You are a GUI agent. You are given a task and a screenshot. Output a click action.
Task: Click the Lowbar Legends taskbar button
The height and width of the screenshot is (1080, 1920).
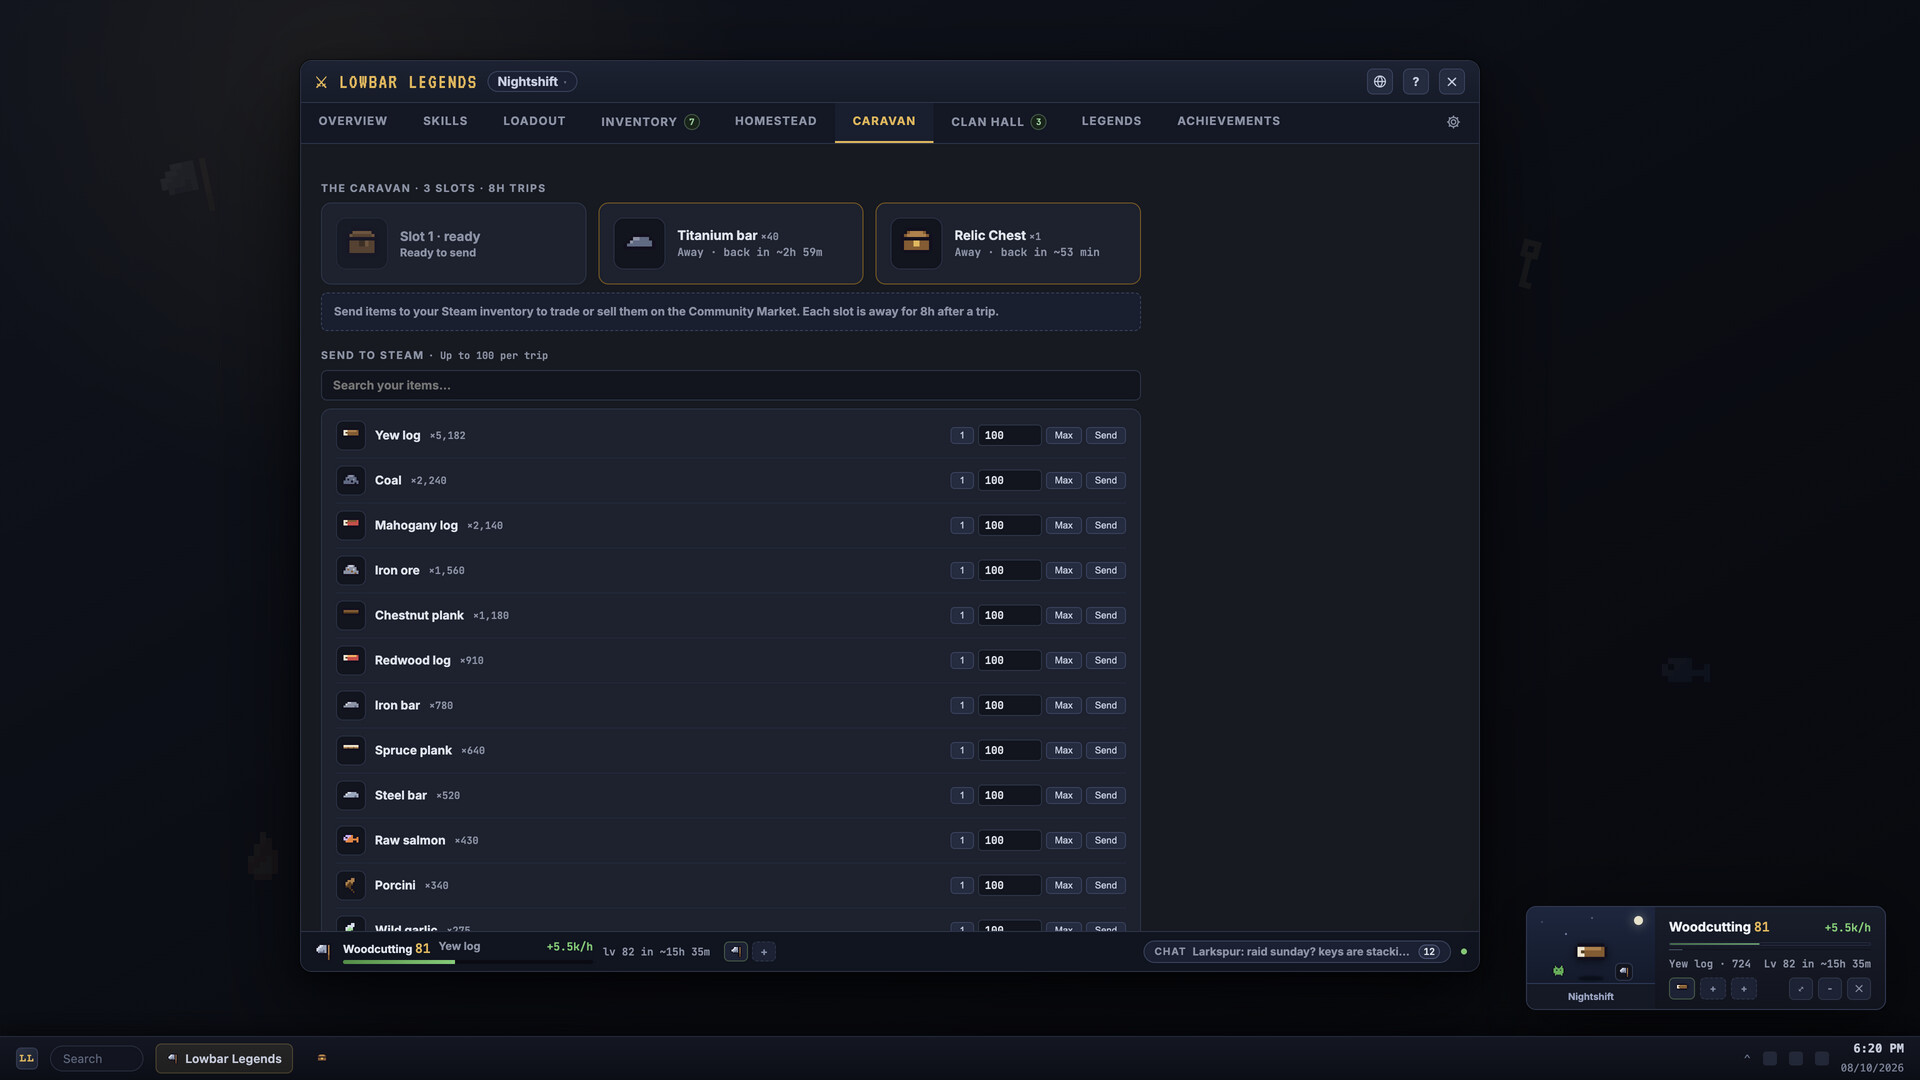coord(224,1058)
